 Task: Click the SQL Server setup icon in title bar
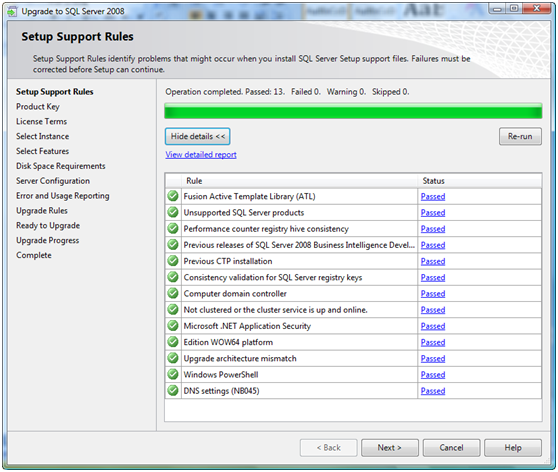12,12
